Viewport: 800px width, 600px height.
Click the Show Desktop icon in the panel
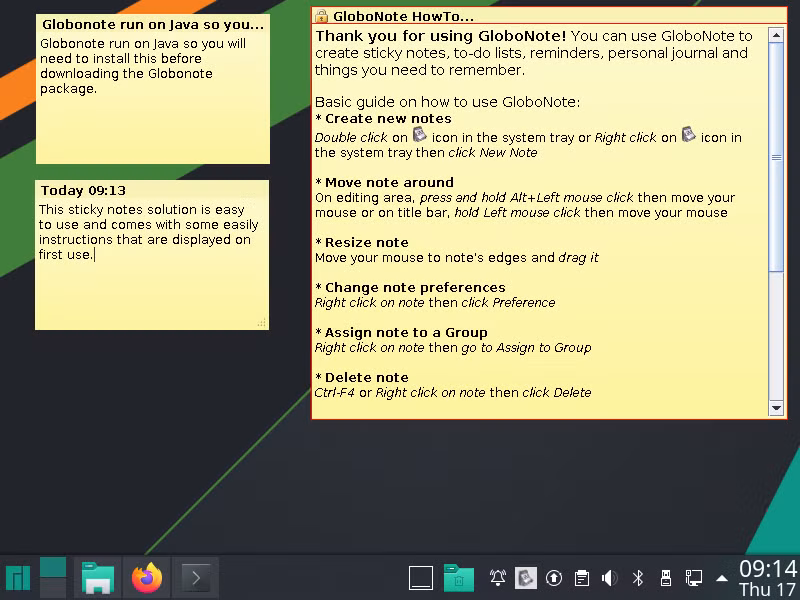[x=421, y=578]
